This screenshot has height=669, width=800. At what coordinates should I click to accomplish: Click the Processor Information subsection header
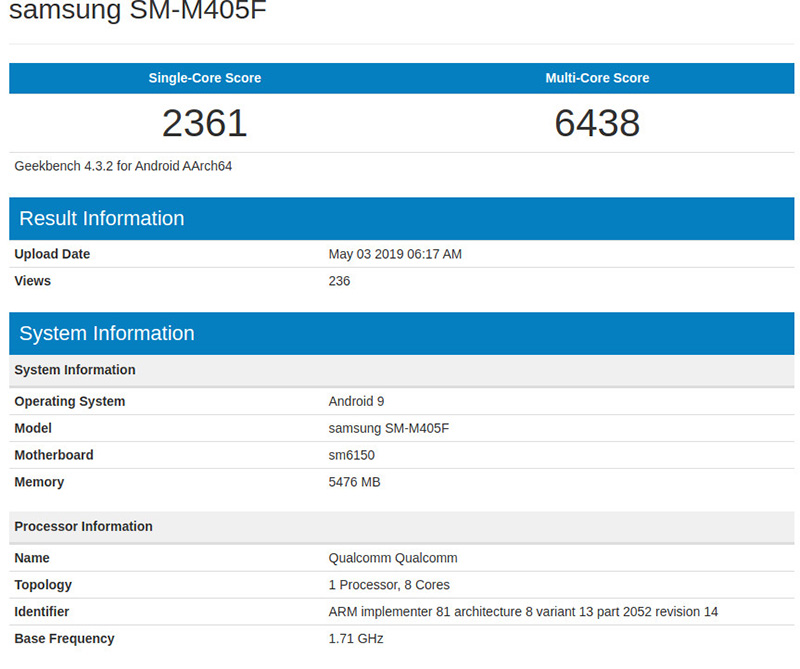pyautogui.click(x=83, y=526)
